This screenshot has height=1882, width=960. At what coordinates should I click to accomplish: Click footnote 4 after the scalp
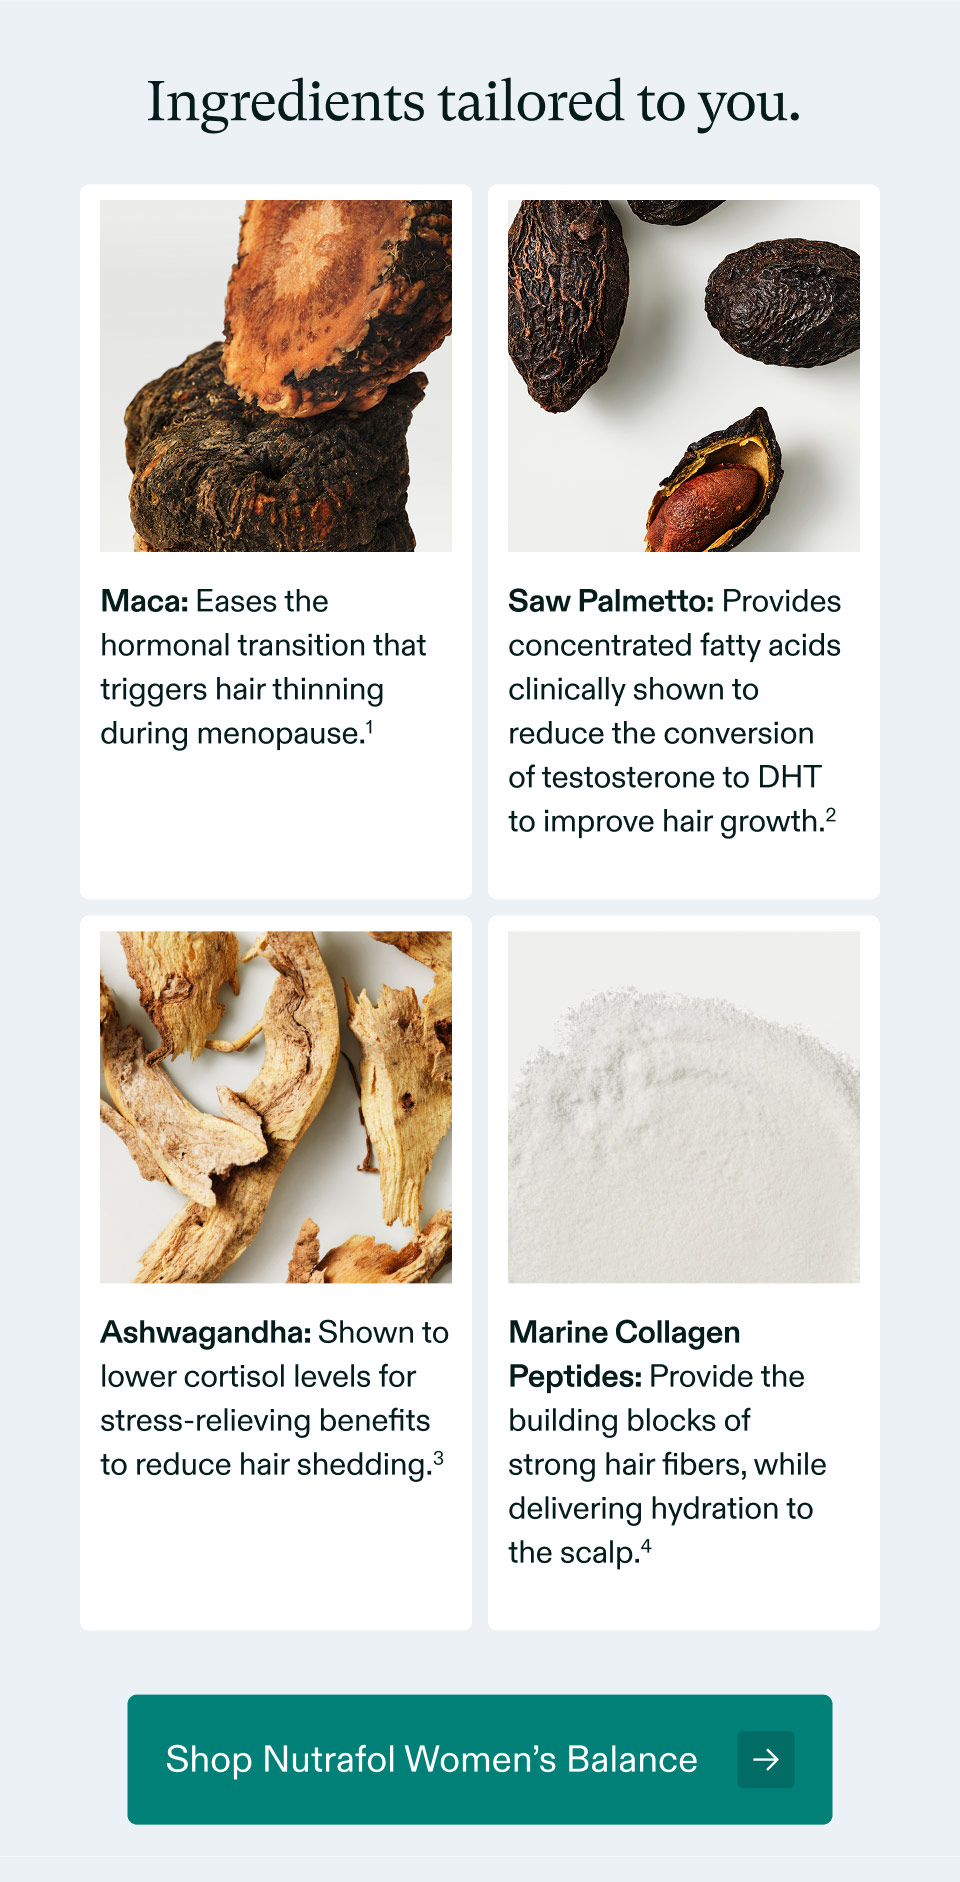point(646,1546)
